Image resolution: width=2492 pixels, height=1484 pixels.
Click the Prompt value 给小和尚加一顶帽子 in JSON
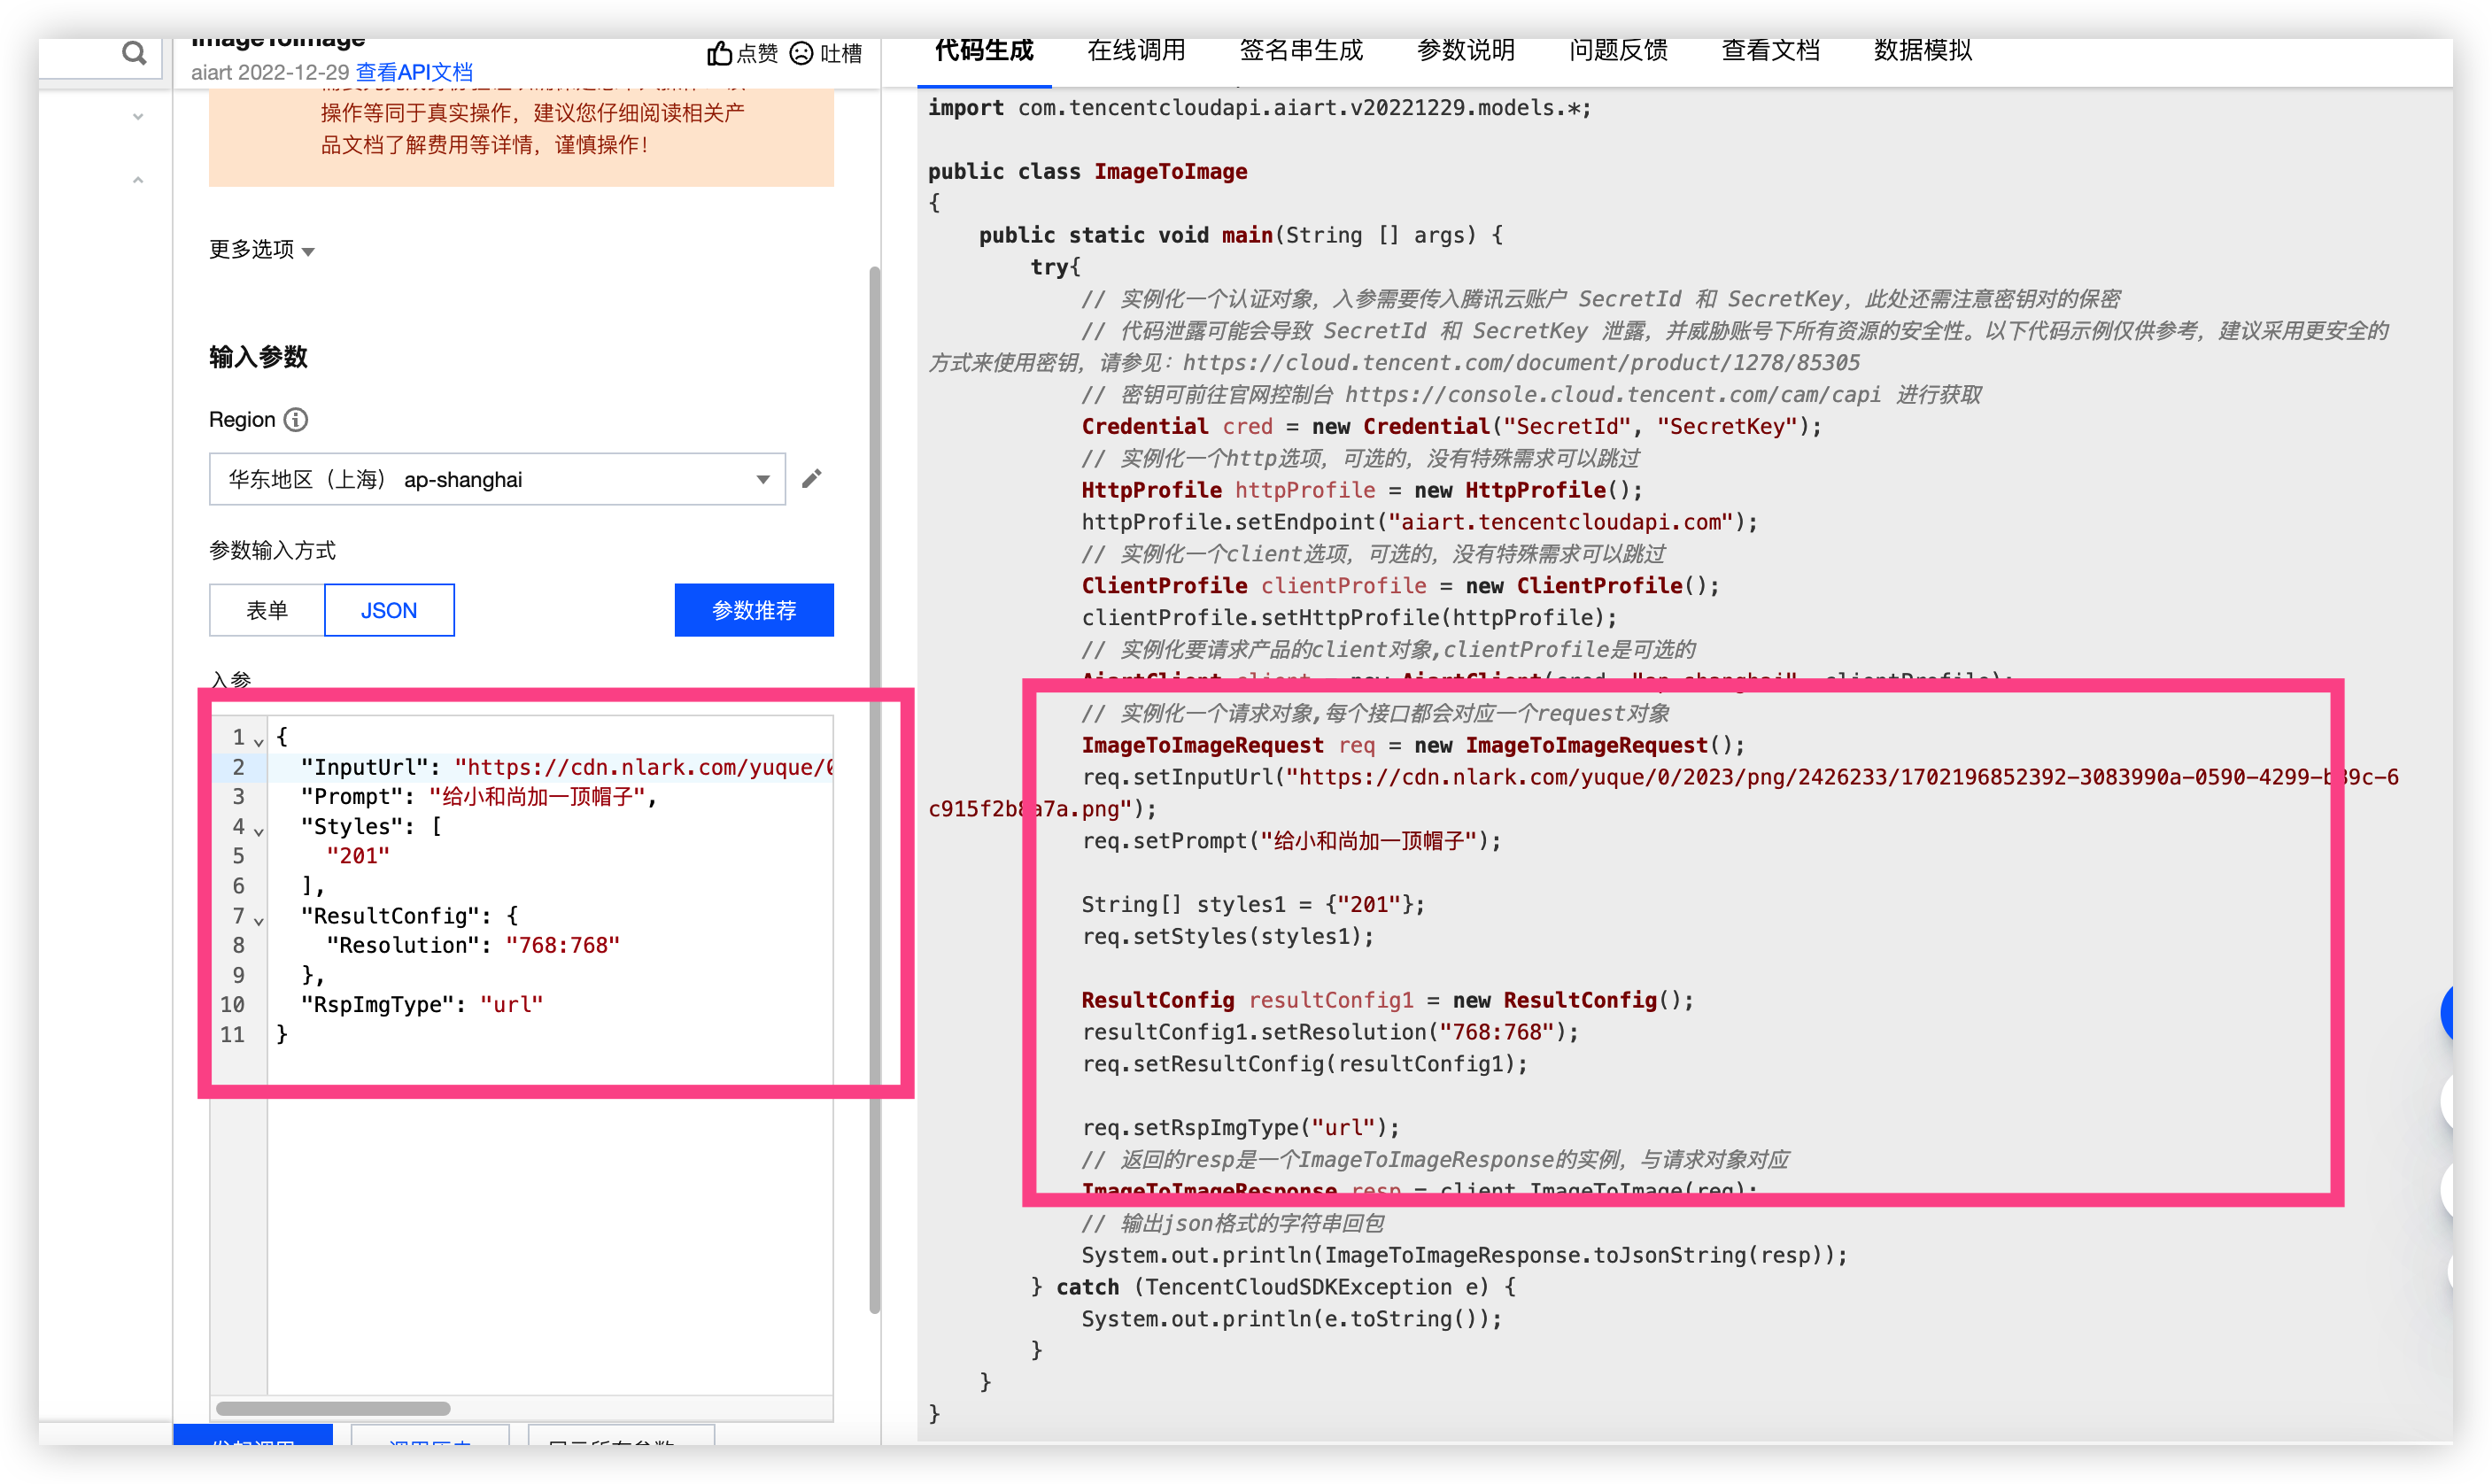point(536,797)
